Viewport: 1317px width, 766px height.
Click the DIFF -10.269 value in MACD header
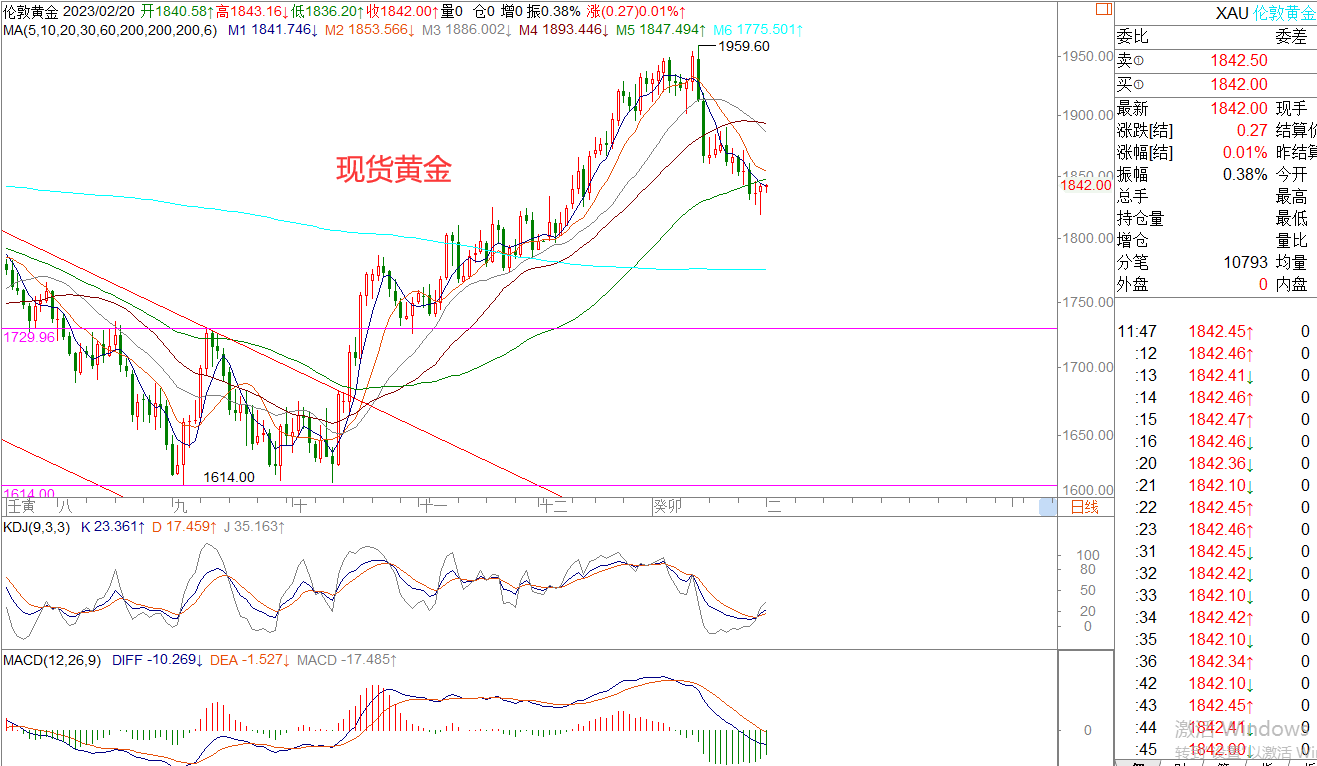pyautogui.click(x=159, y=661)
